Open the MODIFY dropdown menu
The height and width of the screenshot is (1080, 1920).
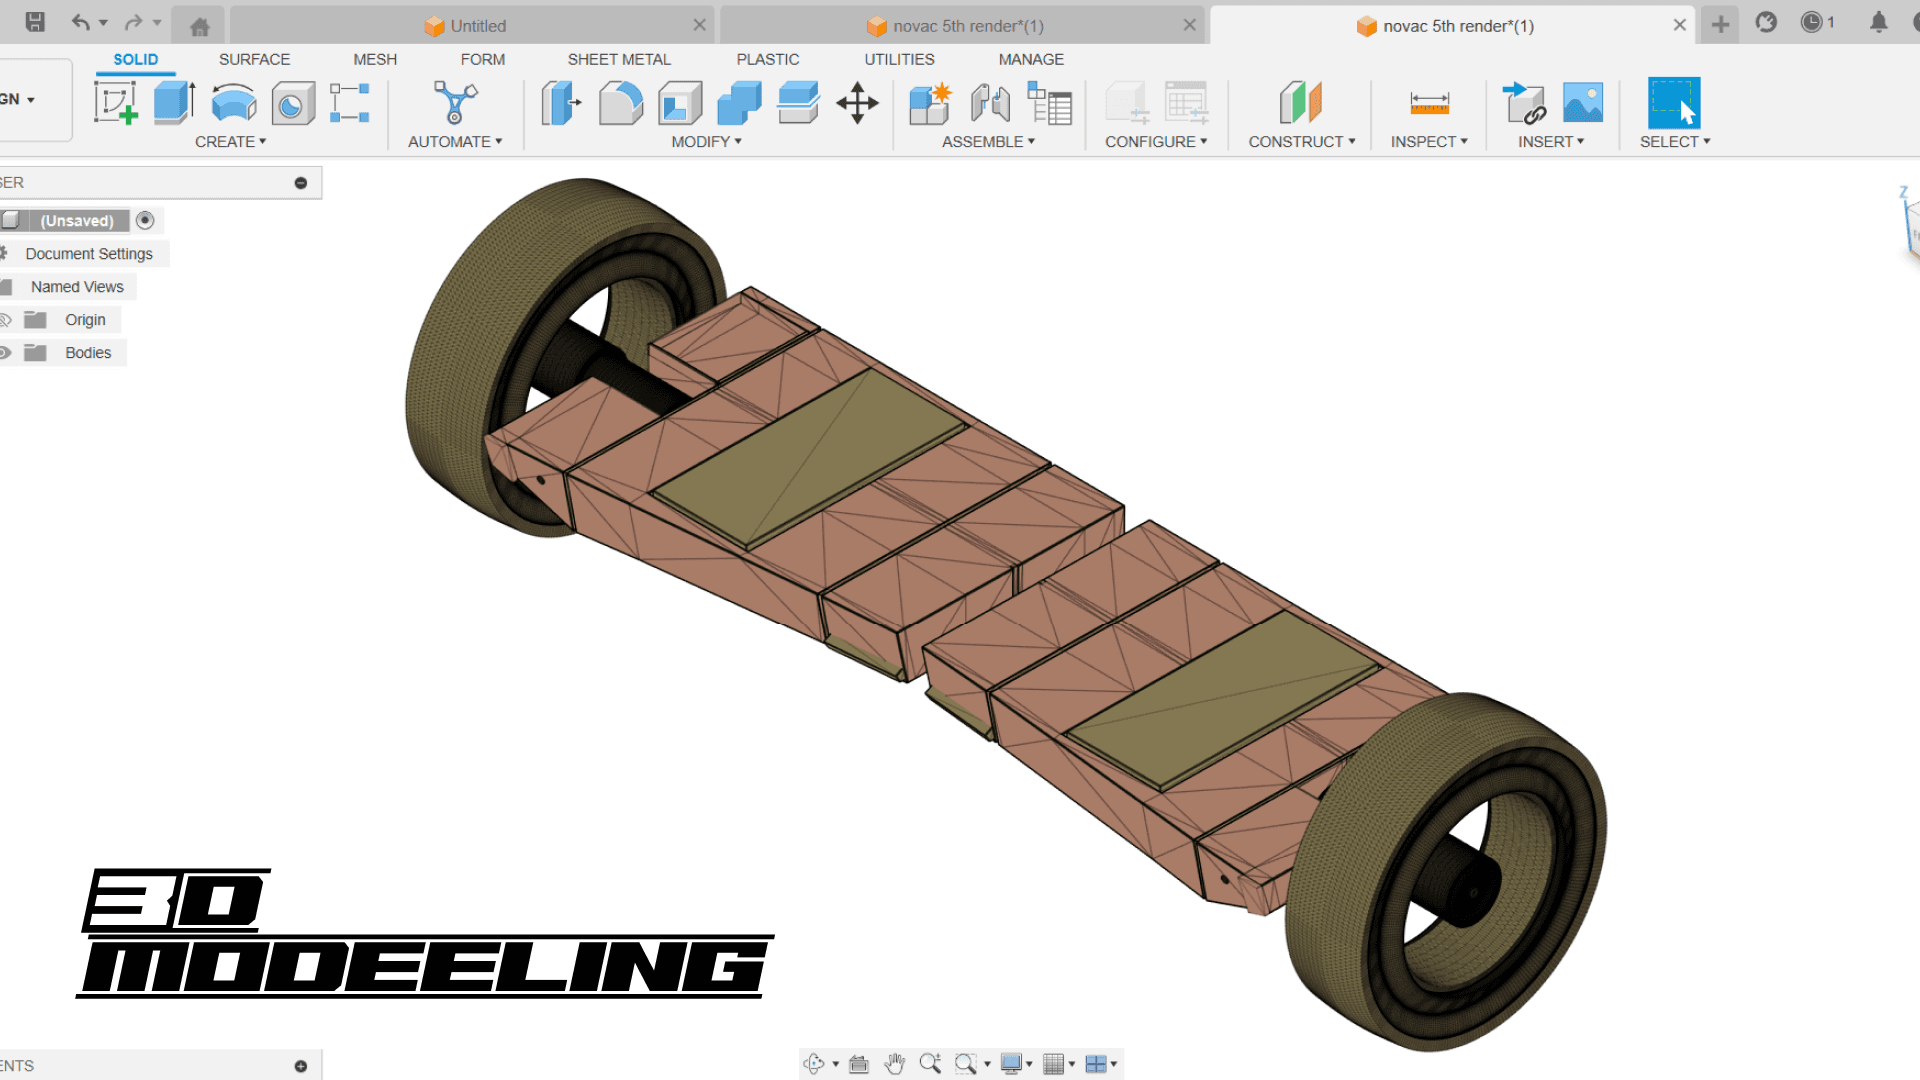706,142
